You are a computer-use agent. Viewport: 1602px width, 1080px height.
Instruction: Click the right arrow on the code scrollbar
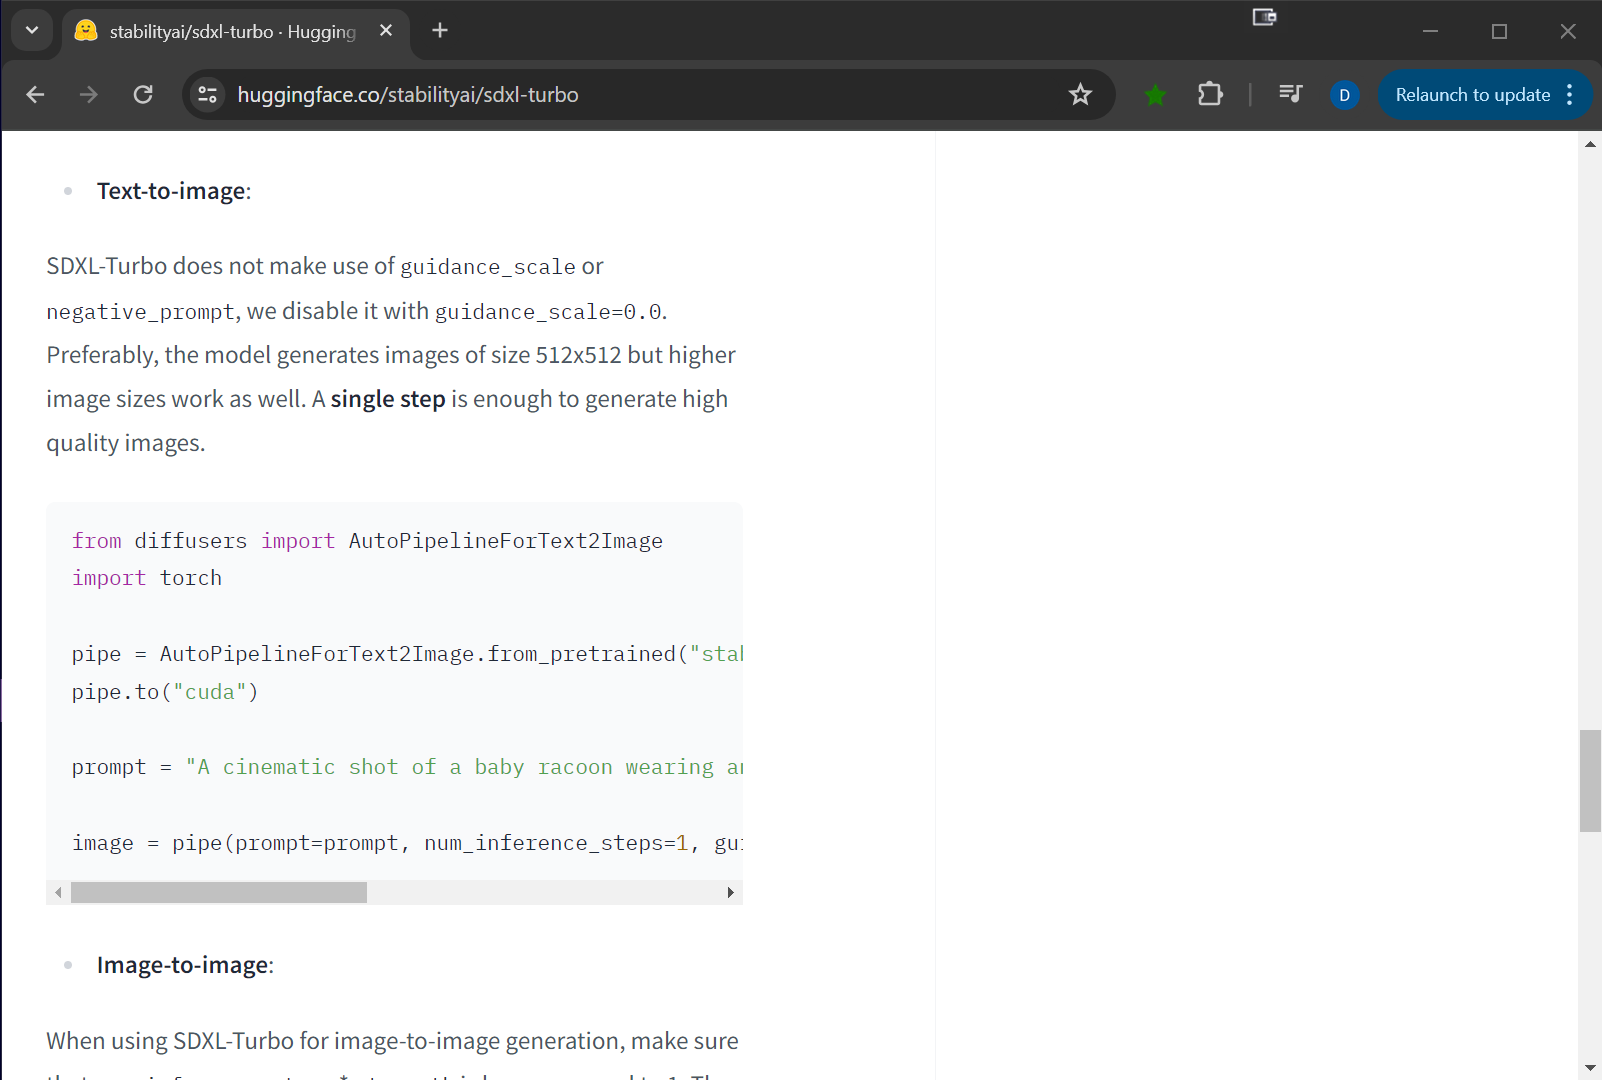[730, 892]
